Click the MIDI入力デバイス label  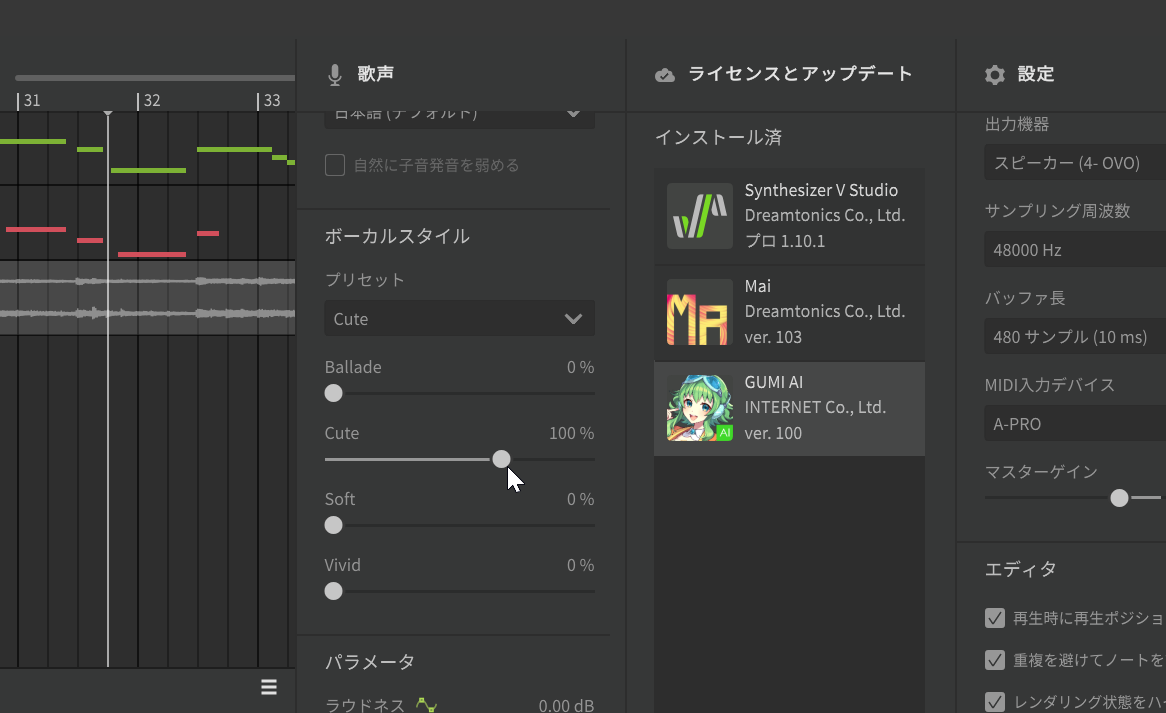pyautogui.click(x=1049, y=385)
